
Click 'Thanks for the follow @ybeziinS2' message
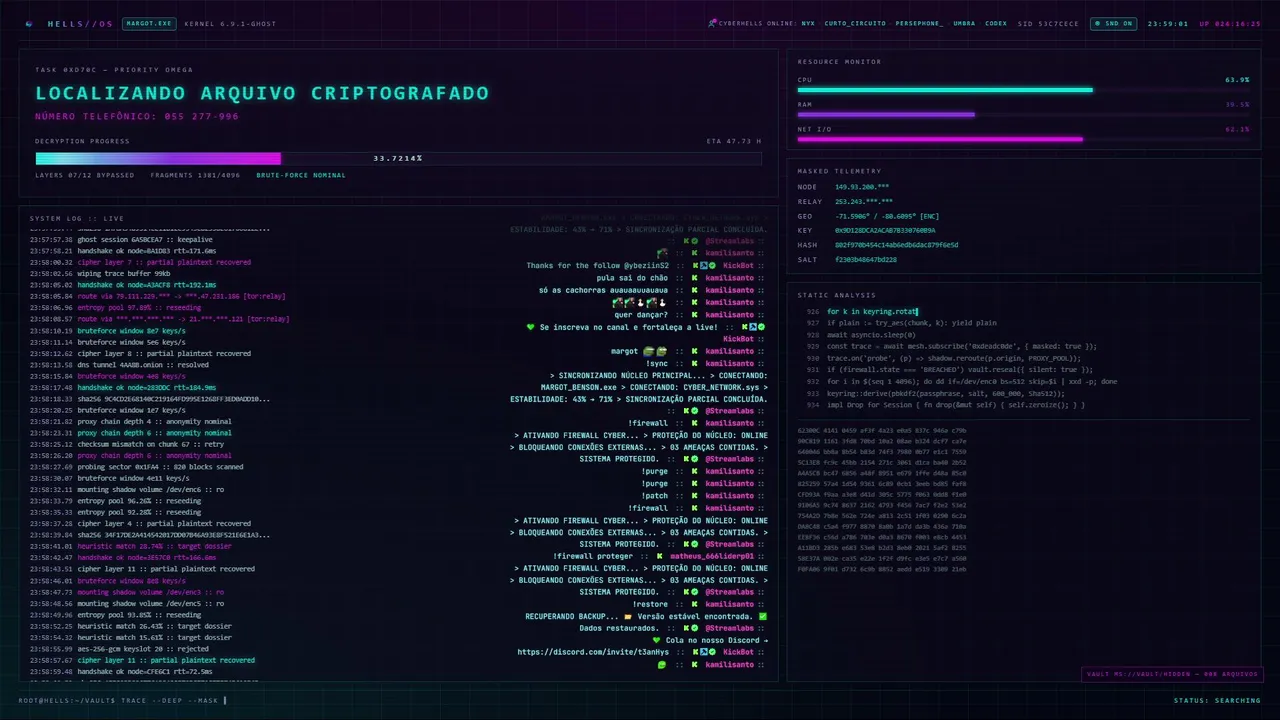[597, 266]
